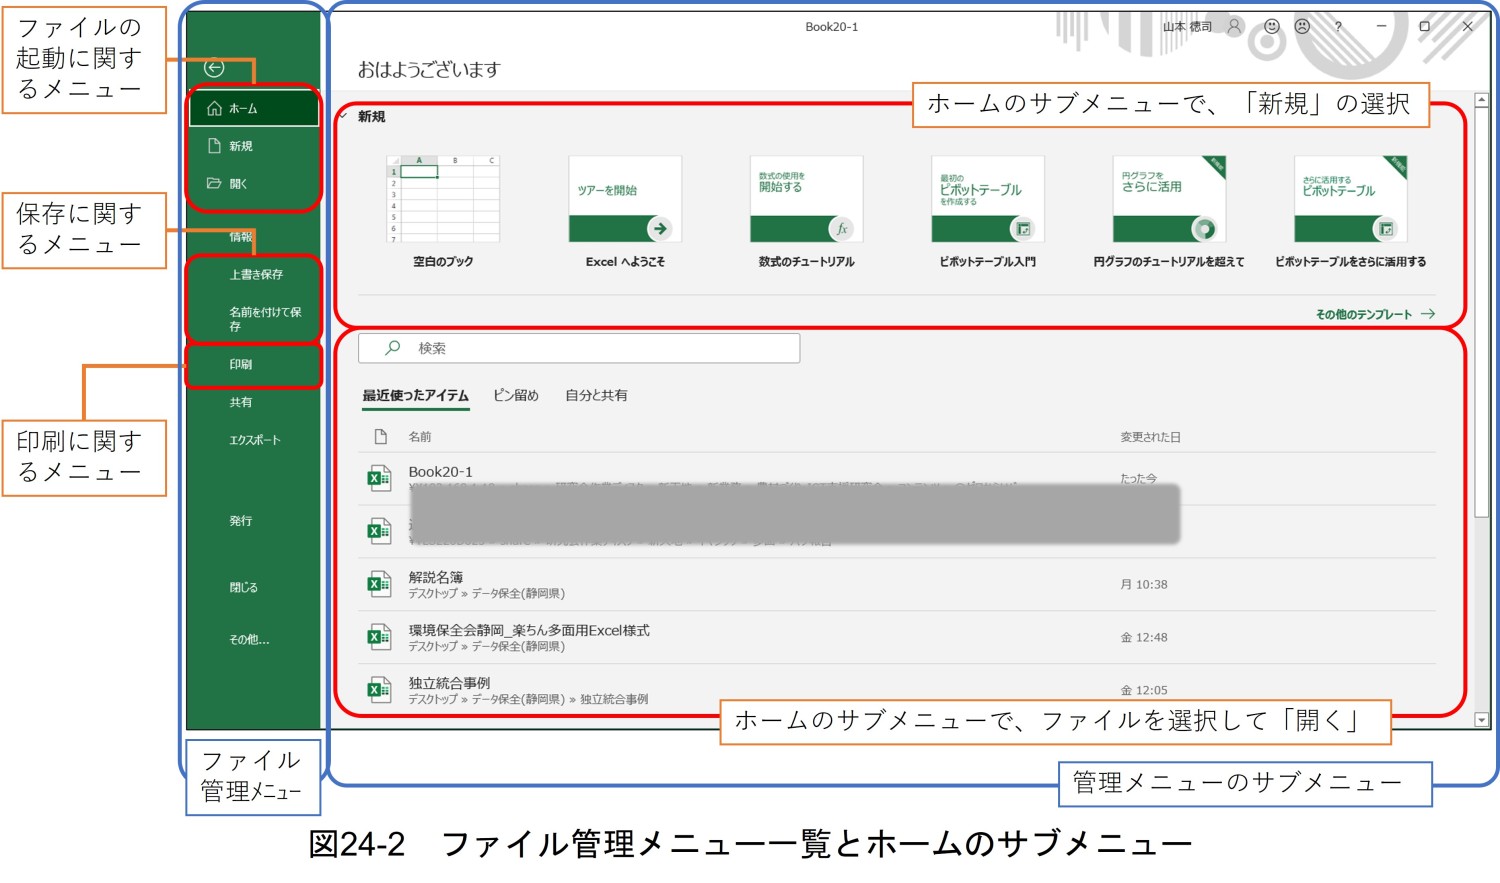The width and height of the screenshot is (1500, 883).
Task: Click the frowning feedback icon
Action: pyautogui.click(x=1302, y=27)
